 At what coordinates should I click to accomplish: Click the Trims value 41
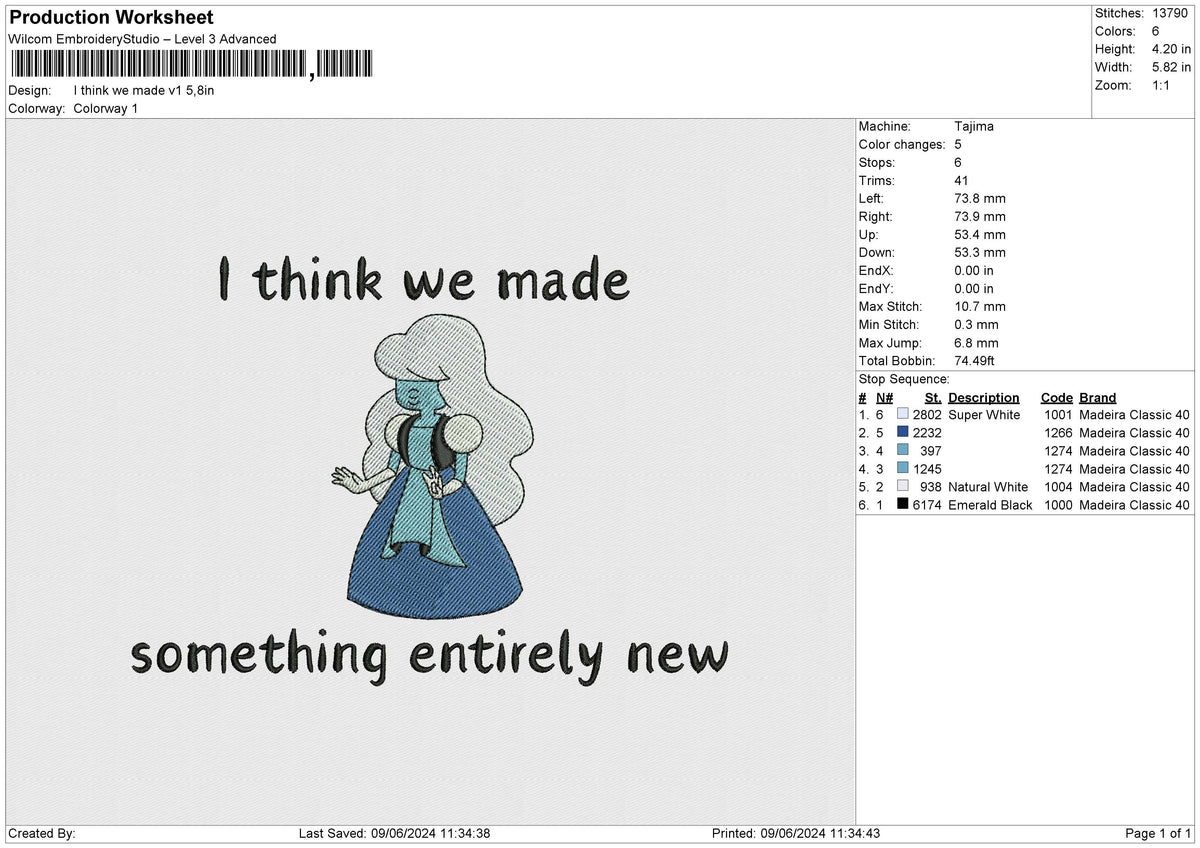pos(962,180)
